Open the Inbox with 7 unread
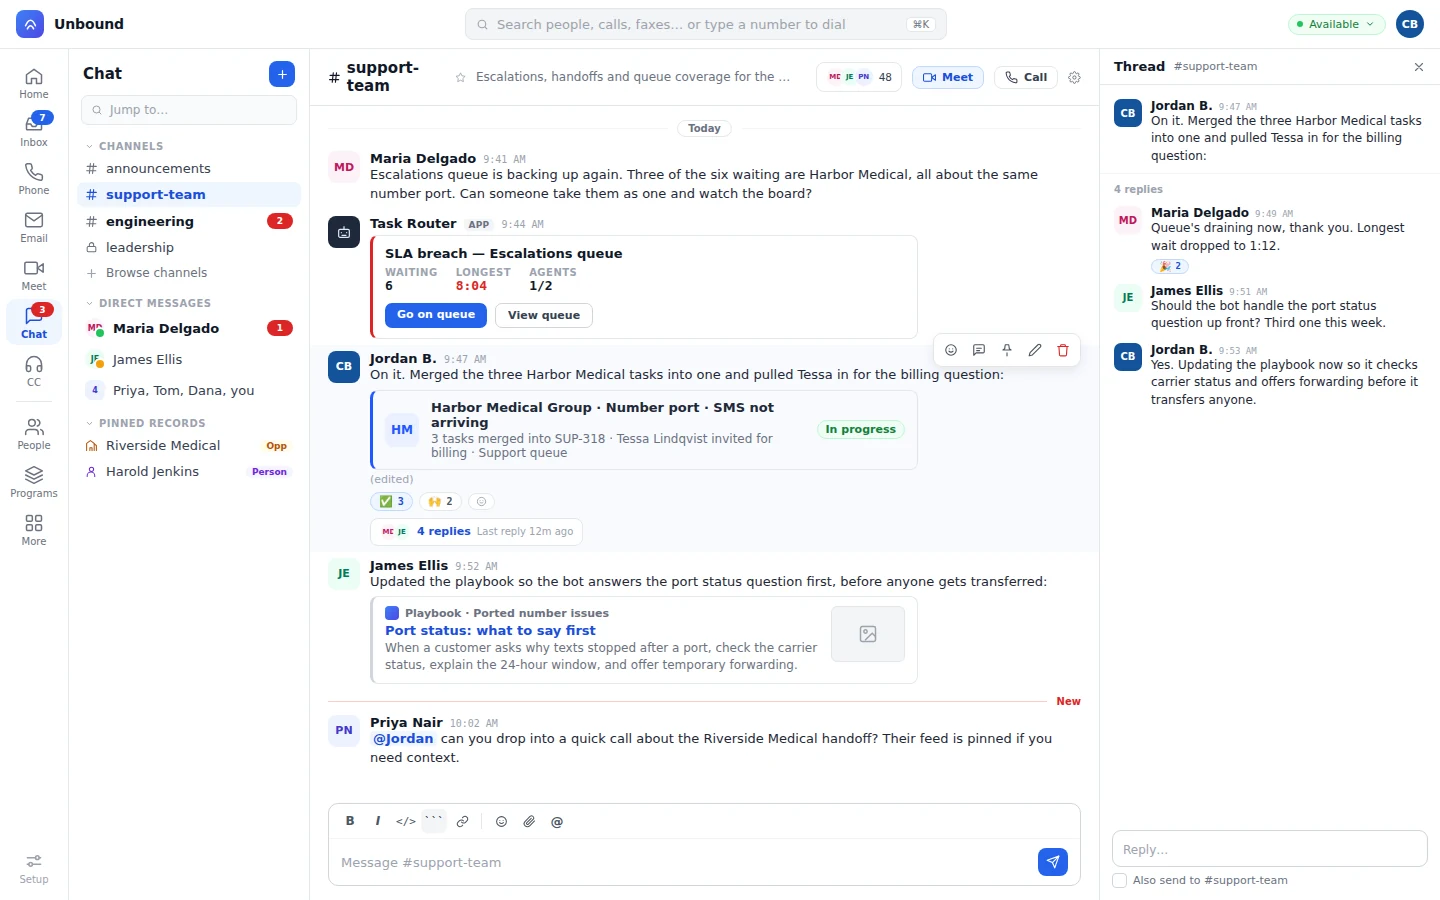This screenshot has width=1440, height=900. click(x=34, y=131)
